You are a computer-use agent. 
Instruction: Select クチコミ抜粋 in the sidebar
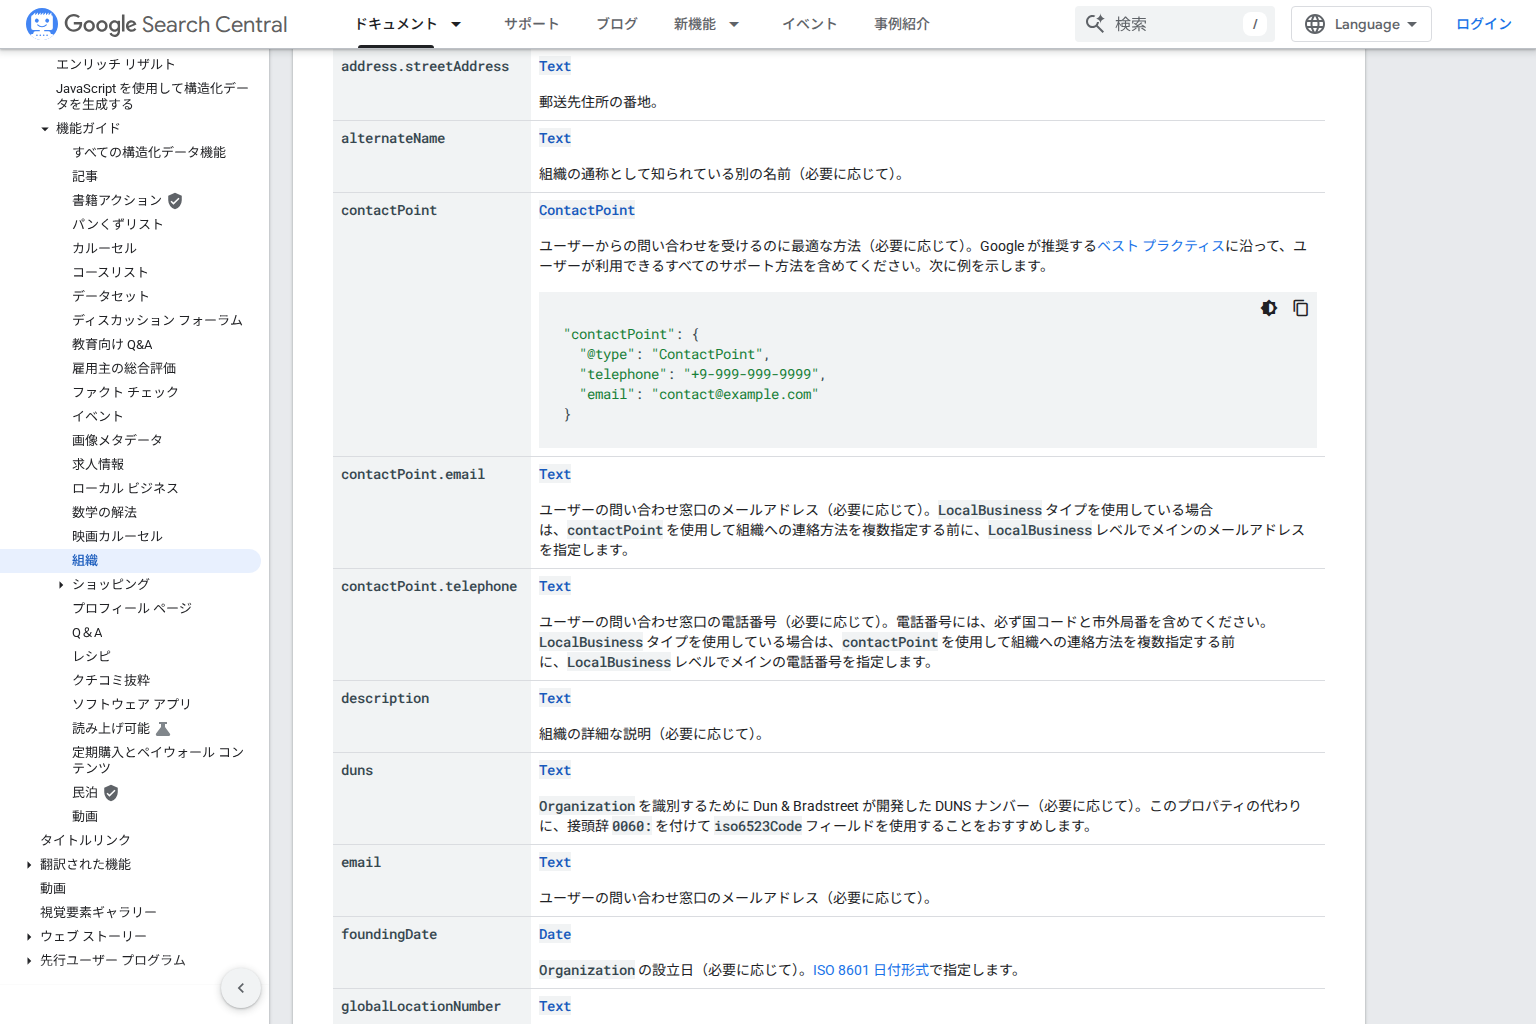pyautogui.click(x=111, y=681)
